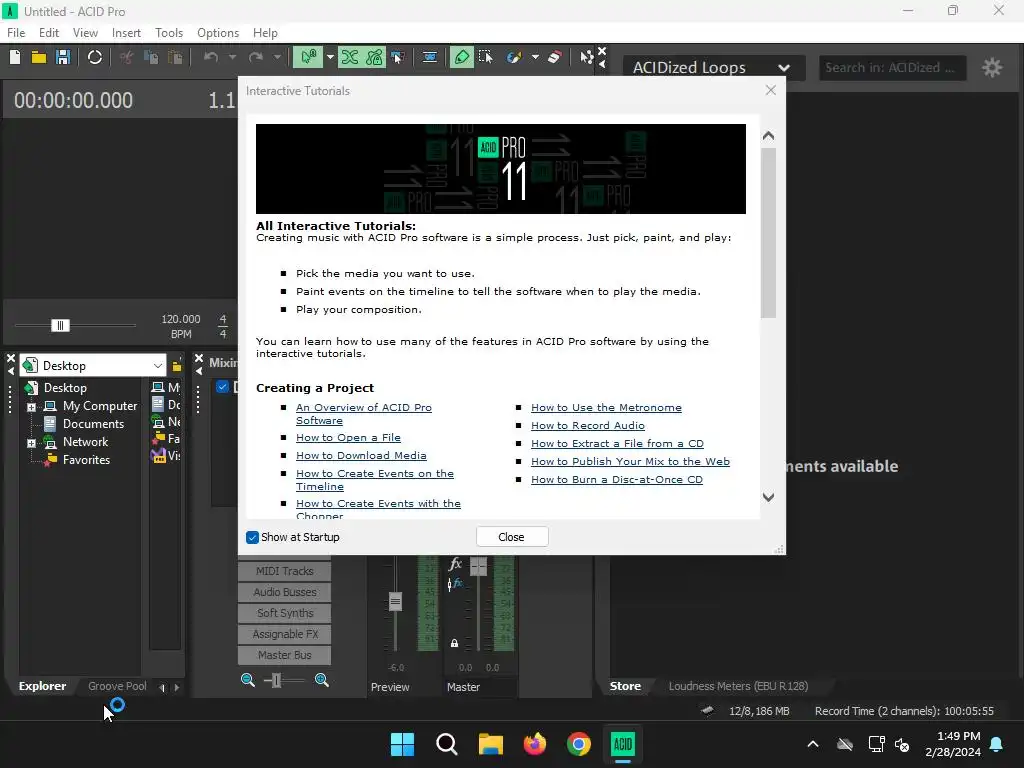Toggle the Audio Busses mixer button
Image resolution: width=1024 pixels, height=768 pixels.
(285, 592)
